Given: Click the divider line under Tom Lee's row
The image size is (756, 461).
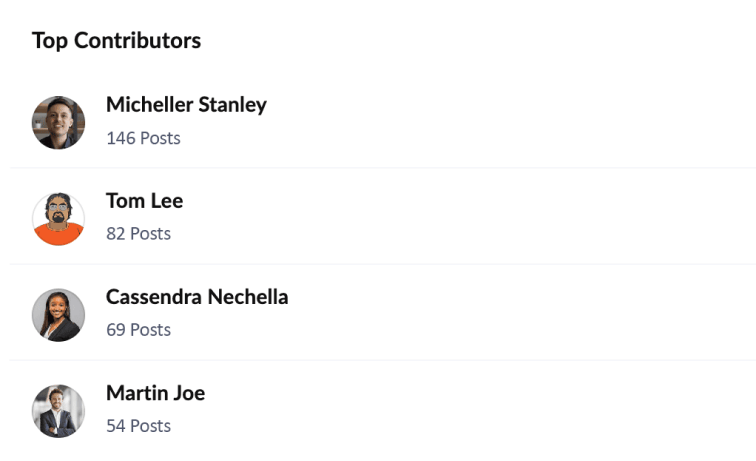Looking at the screenshot, I should 380,264.
